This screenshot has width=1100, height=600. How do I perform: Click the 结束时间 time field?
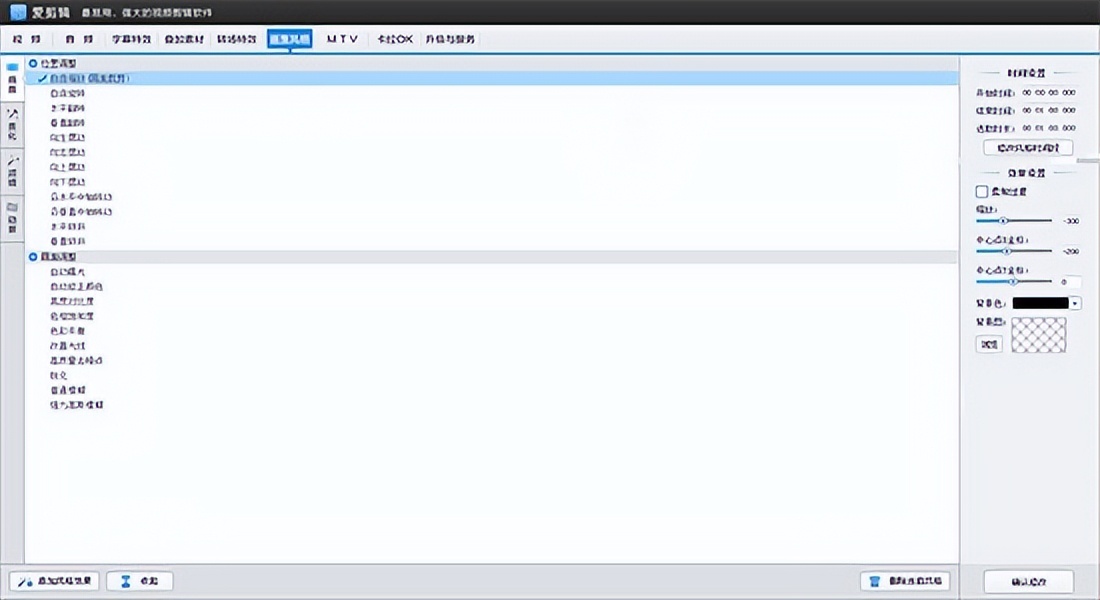[x=1049, y=110]
